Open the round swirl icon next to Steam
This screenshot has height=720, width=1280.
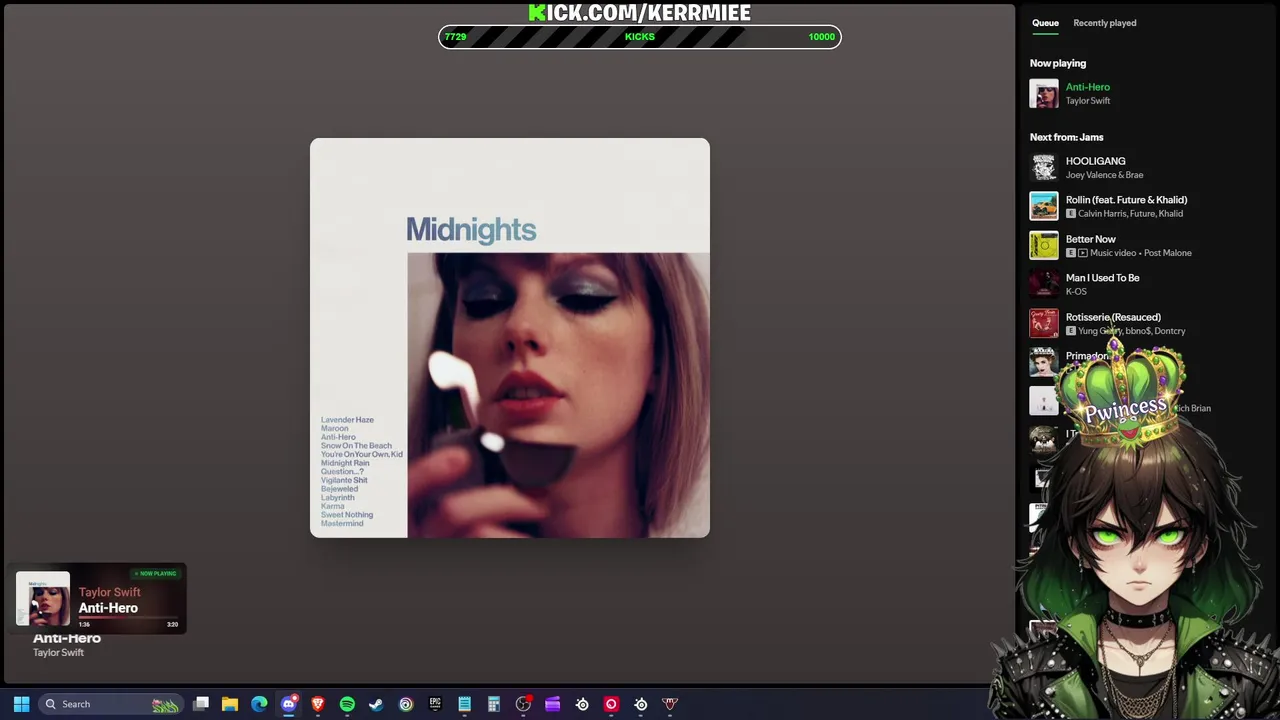click(x=406, y=704)
